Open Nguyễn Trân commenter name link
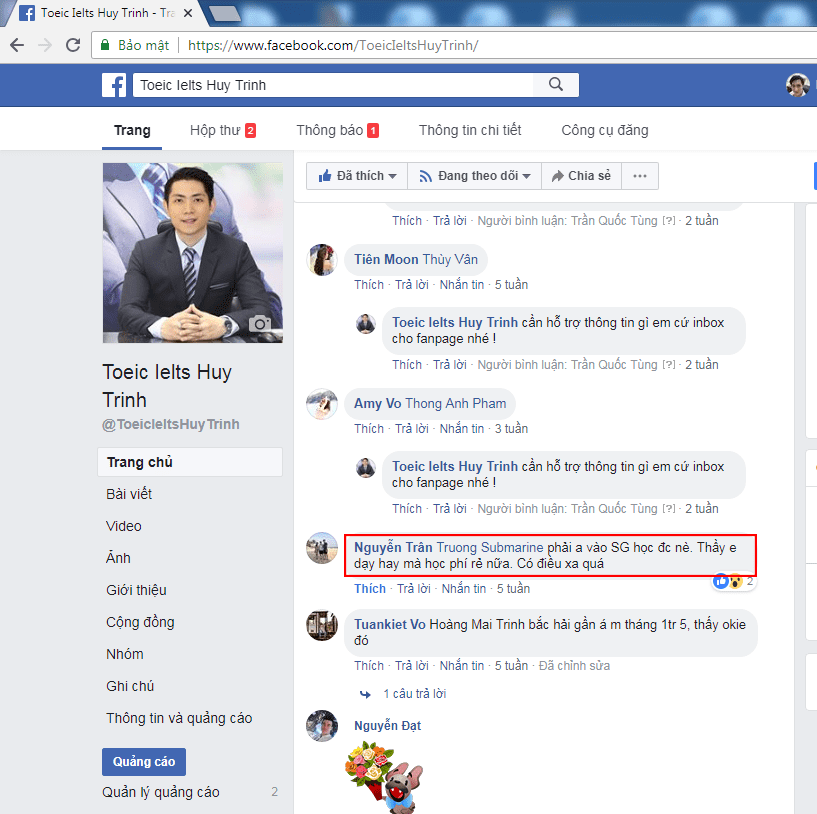817x814 pixels. (x=393, y=548)
